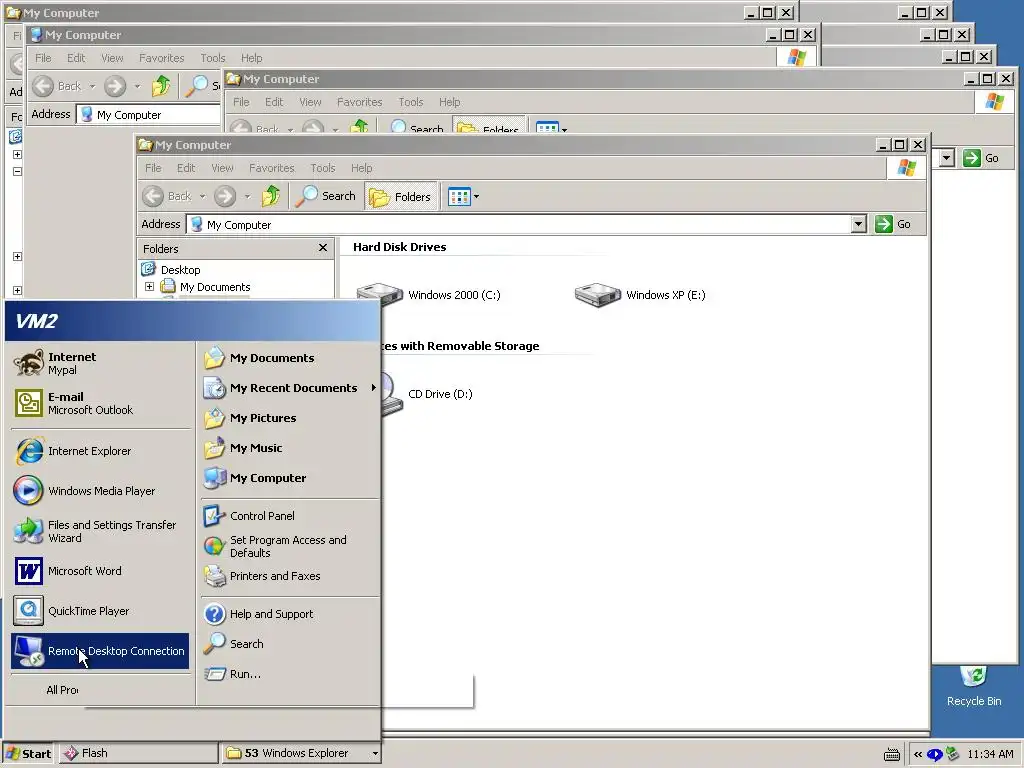Viewport: 1024px width, 768px height.
Task: Open Printers and Faxes
Action: tap(289, 576)
